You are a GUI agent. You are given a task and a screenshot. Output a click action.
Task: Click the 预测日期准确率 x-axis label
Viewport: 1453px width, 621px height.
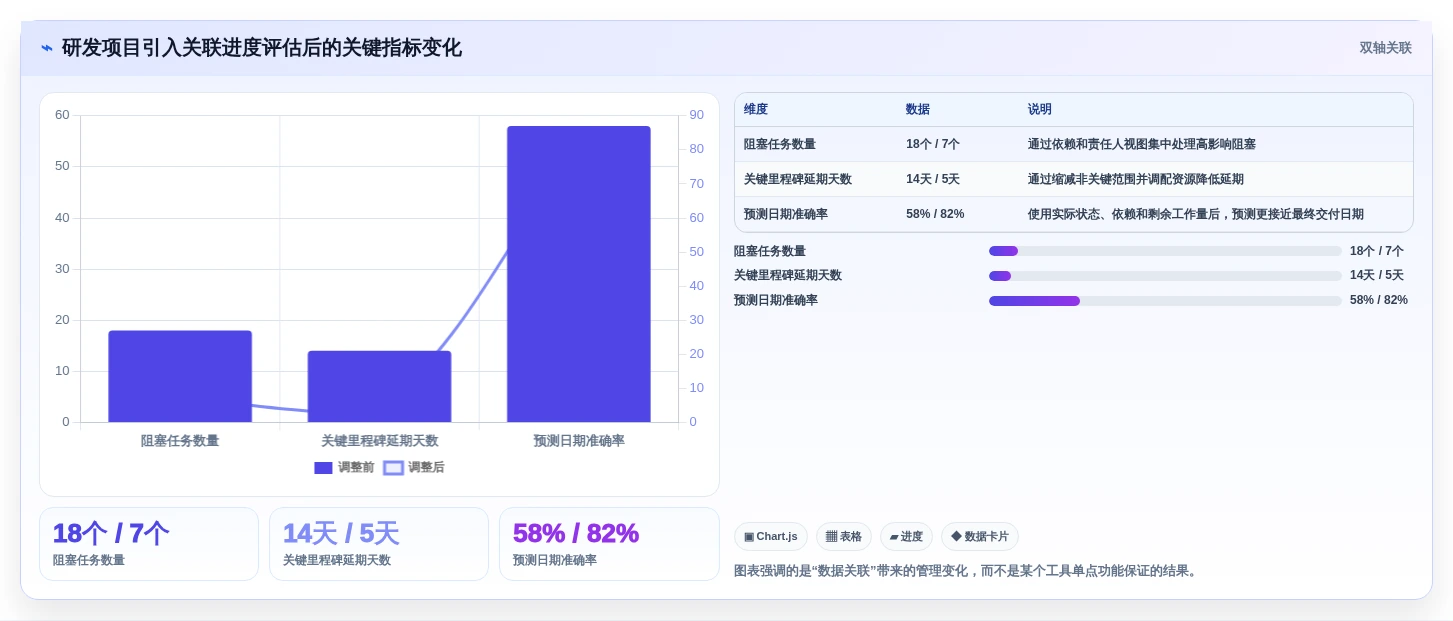tap(579, 441)
